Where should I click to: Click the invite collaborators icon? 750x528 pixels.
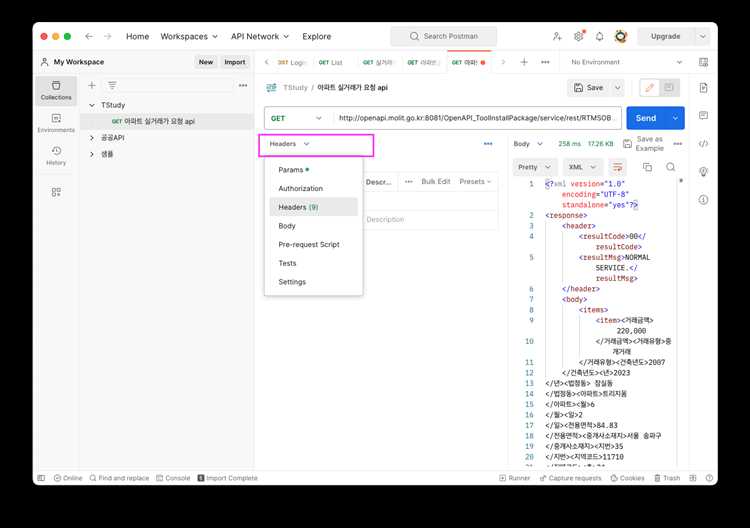[557, 36]
